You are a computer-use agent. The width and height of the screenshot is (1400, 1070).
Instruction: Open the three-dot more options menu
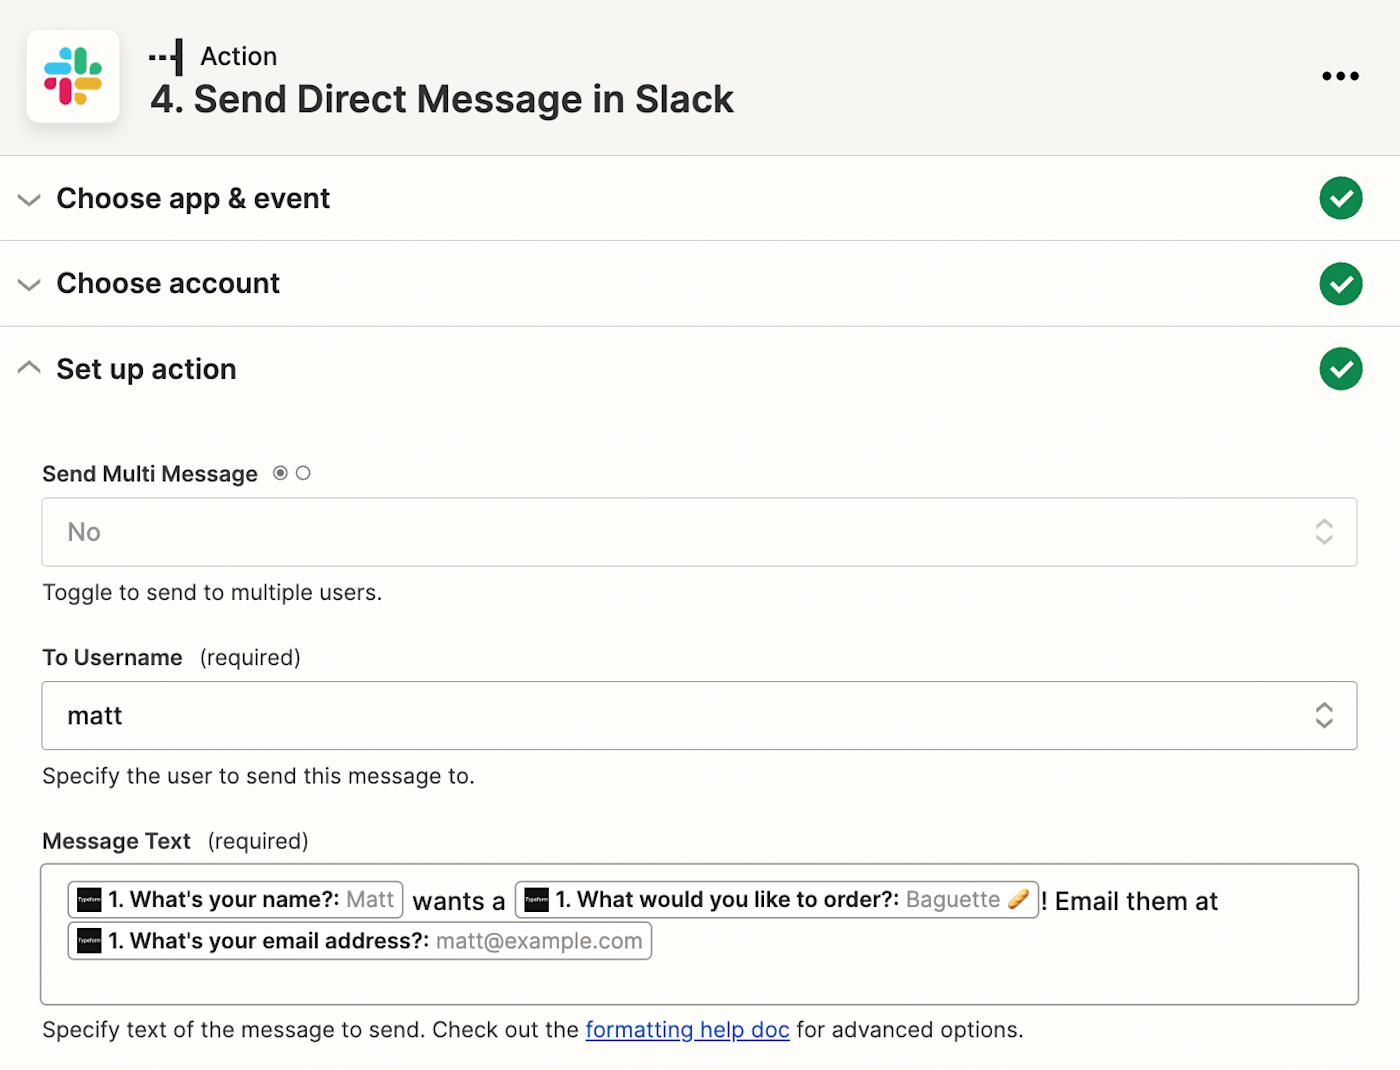click(x=1340, y=76)
